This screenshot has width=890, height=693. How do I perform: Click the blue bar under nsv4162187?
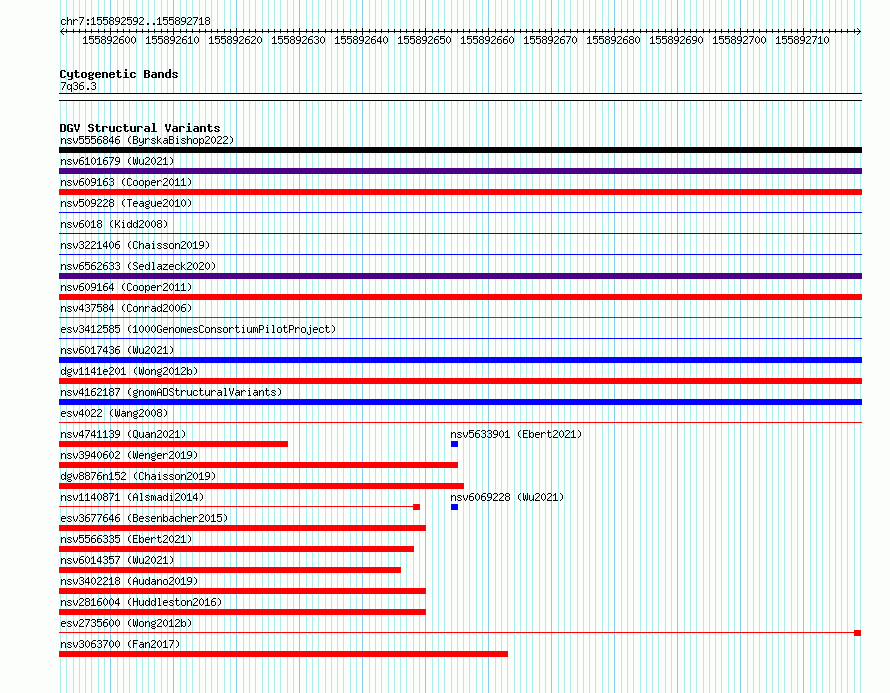point(460,402)
